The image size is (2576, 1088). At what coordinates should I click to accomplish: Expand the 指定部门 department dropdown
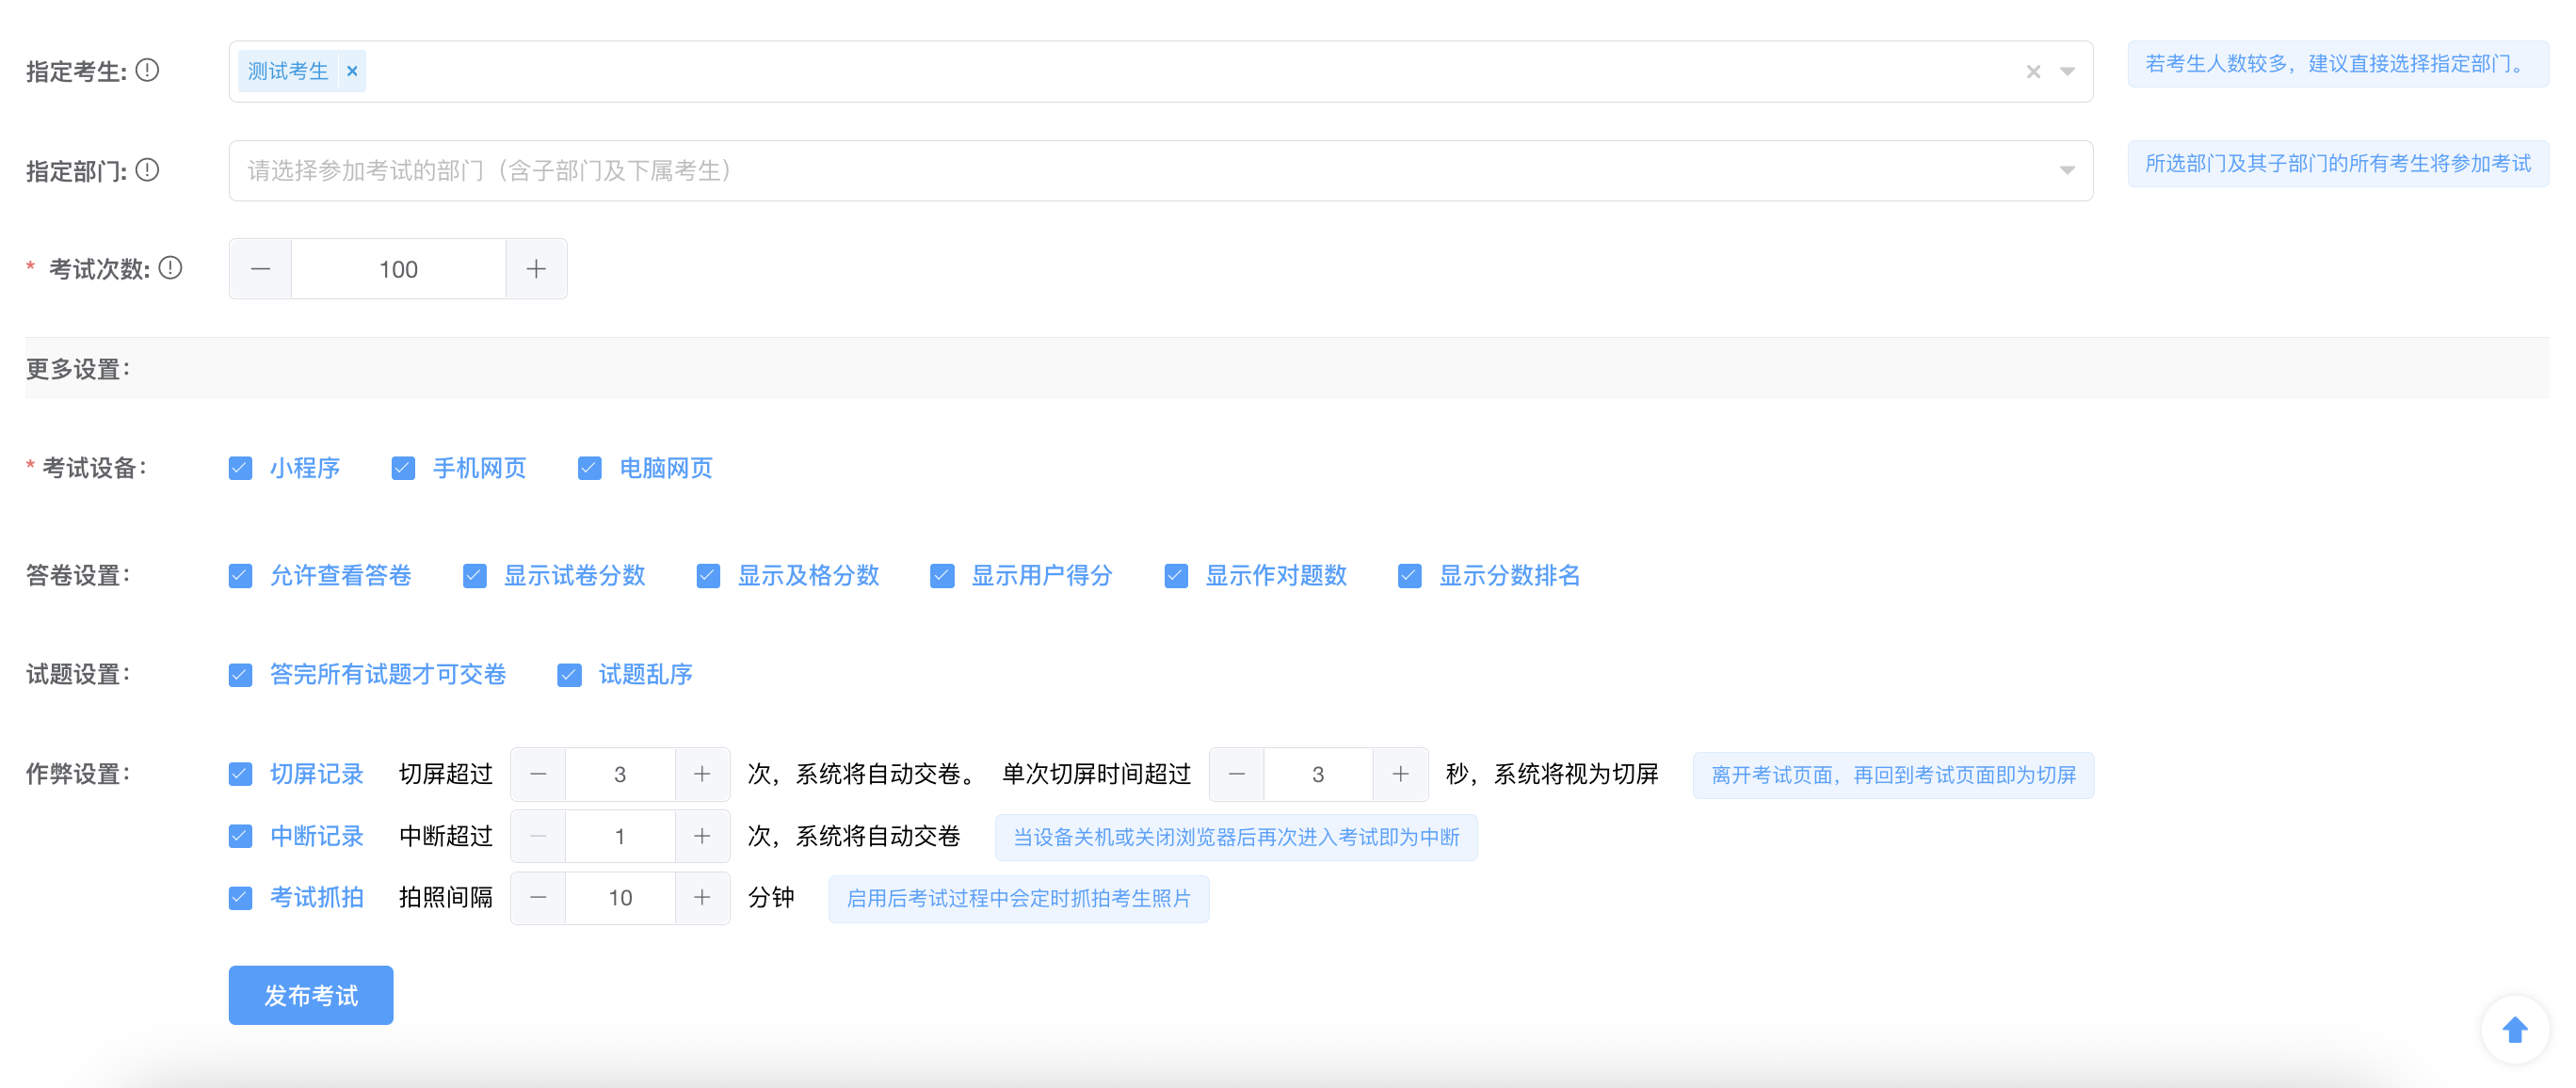[x=2066, y=170]
